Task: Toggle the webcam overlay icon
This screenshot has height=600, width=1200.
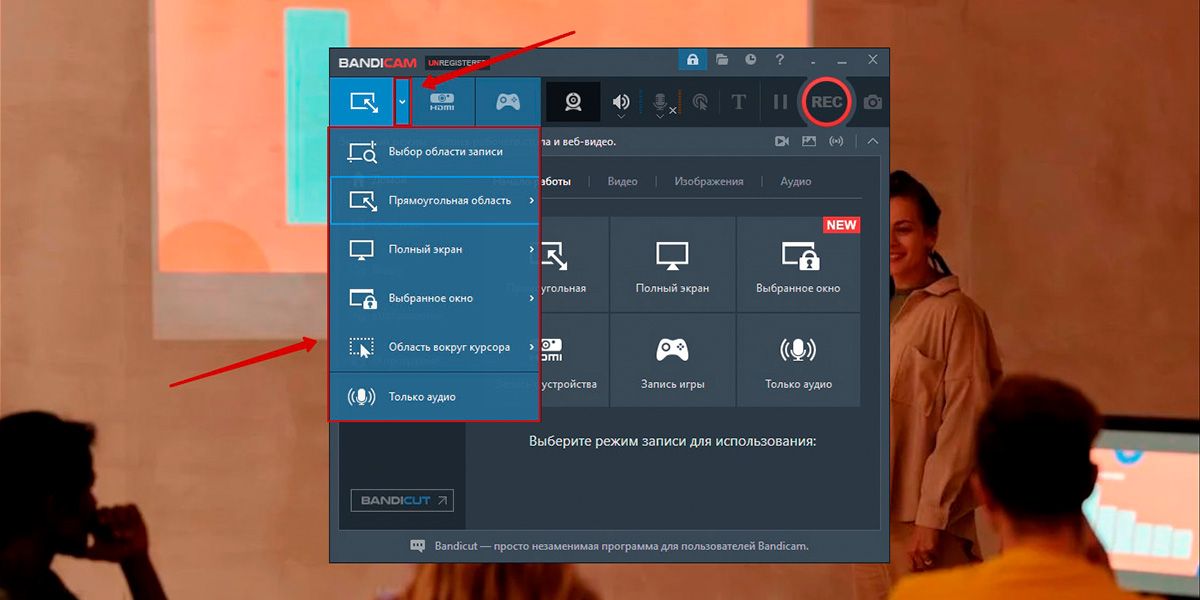Action: pos(573,101)
